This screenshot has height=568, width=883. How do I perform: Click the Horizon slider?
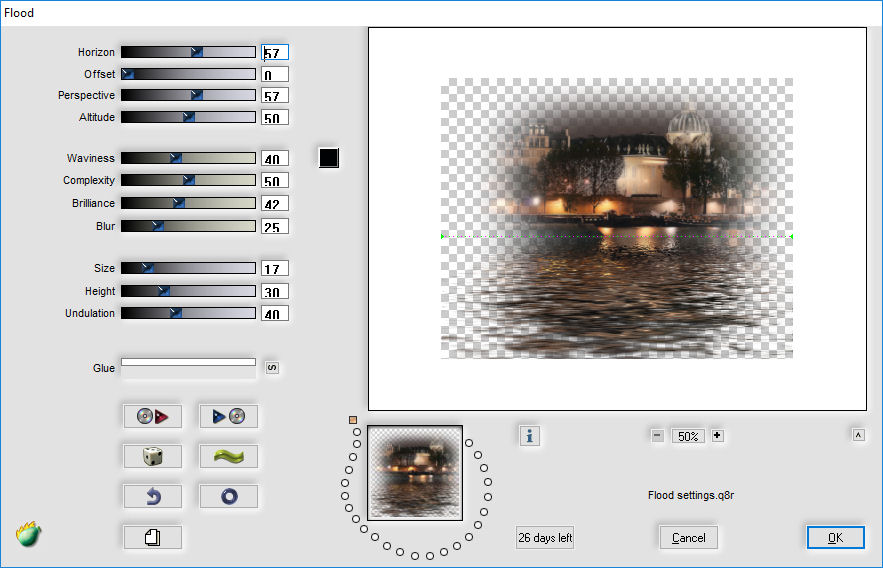click(x=189, y=52)
